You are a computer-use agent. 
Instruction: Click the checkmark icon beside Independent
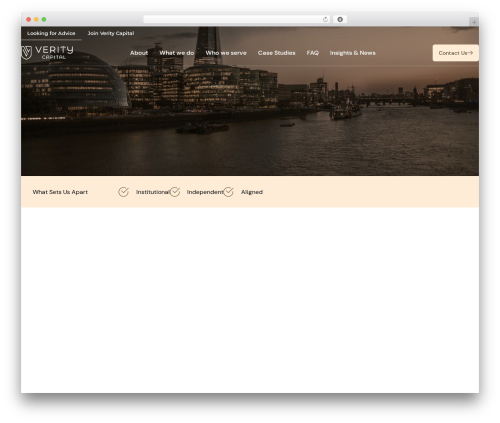tap(175, 192)
